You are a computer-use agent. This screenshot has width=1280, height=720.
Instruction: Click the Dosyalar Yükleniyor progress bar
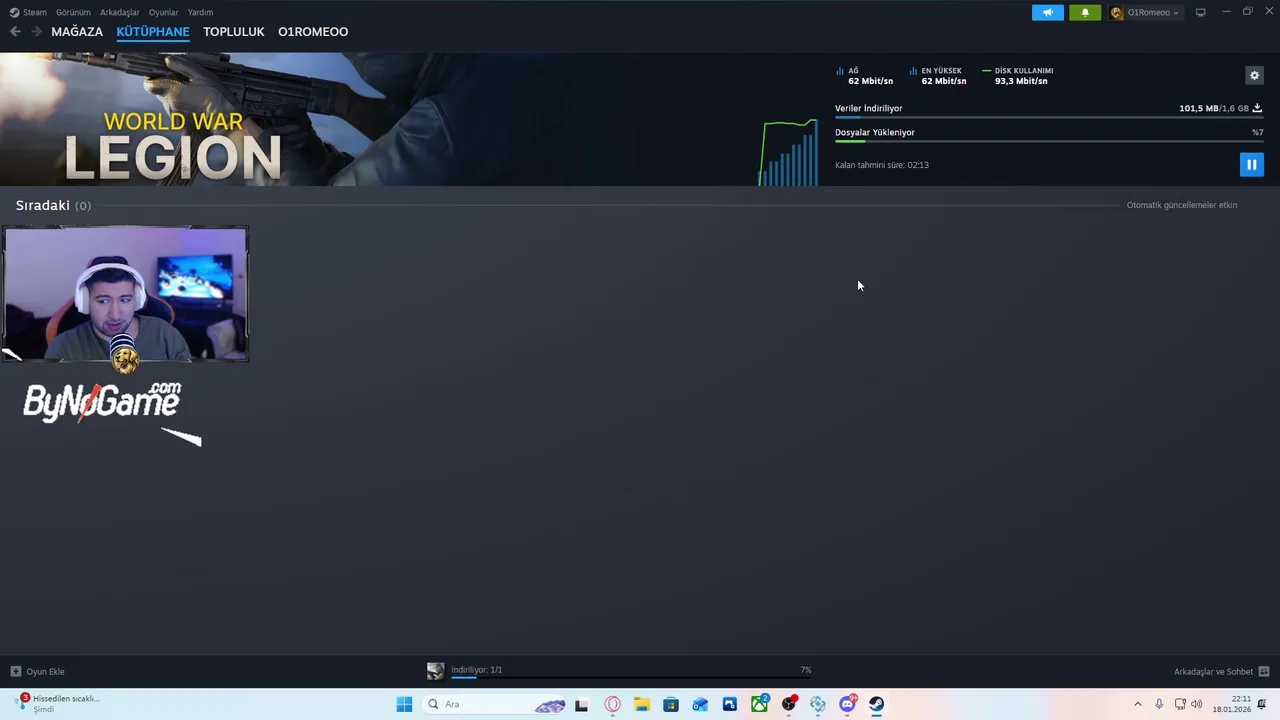[1049, 141]
